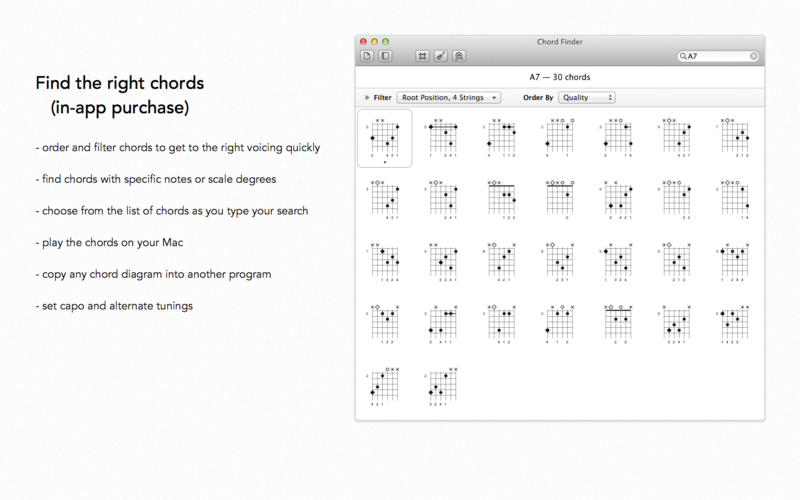Viewport: 800px width, 500px height.
Task: Select the fourth chord diagram in third row
Action: [560, 262]
